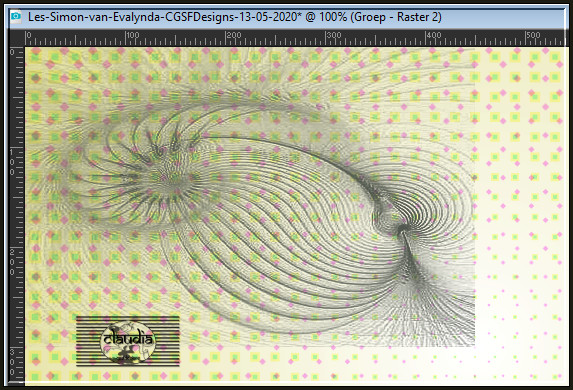Click the 100 mark on horizontal ruler

132,35
